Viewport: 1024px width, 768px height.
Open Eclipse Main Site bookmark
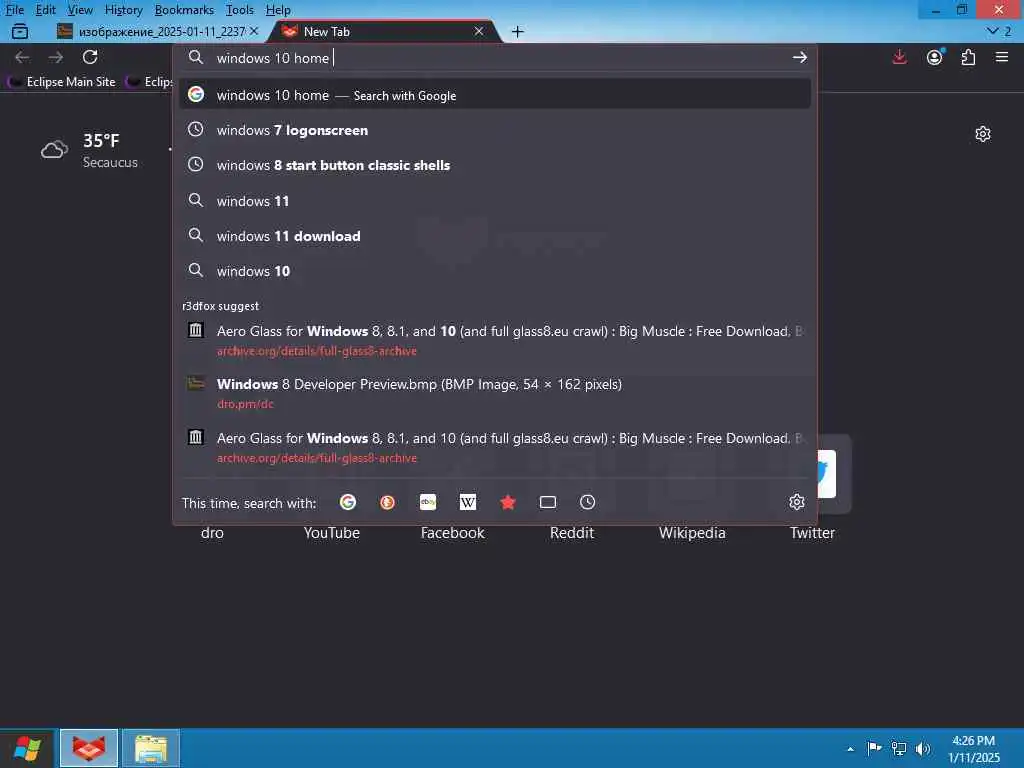point(62,82)
